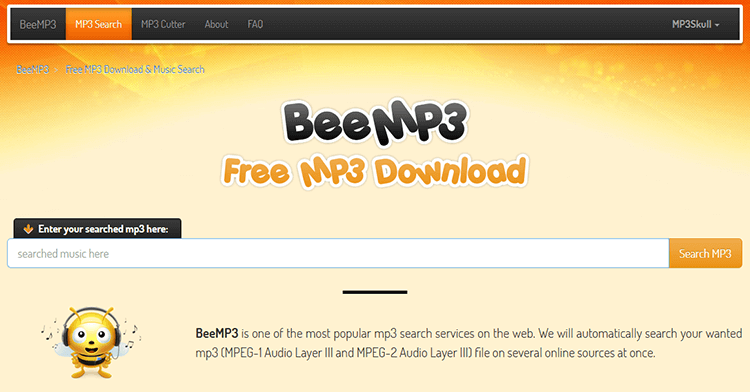The width and height of the screenshot is (750, 392).
Task: Click bold BeeMP3 word in description
Action: coord(217,333)
